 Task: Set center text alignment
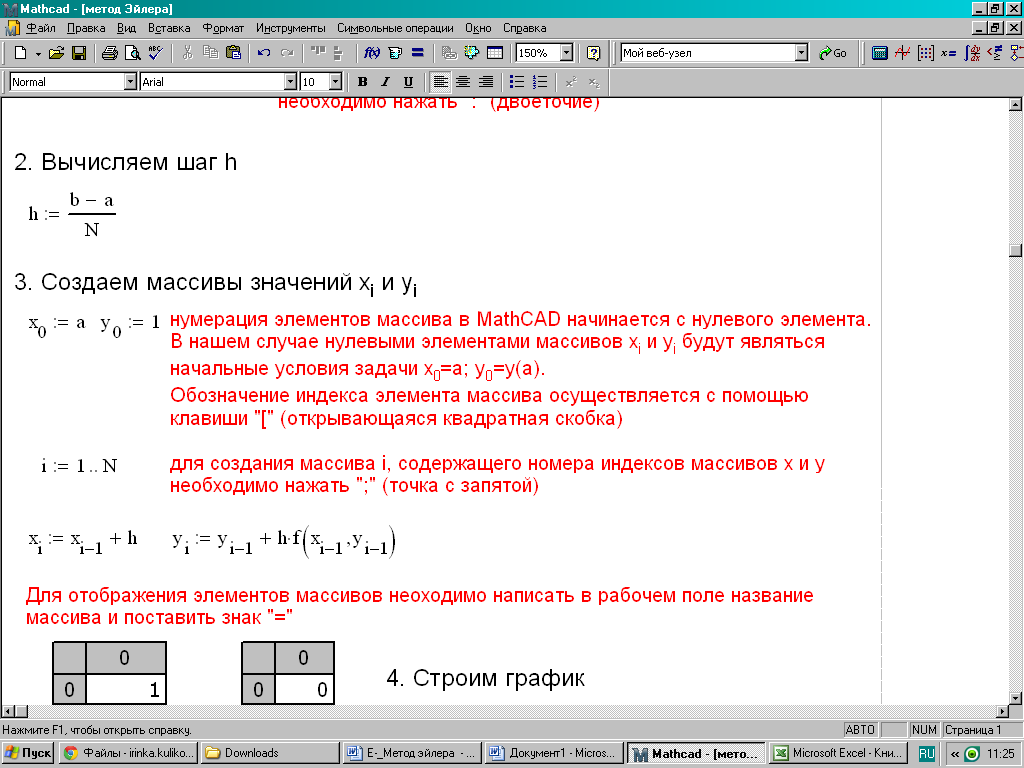coord(463,82)
